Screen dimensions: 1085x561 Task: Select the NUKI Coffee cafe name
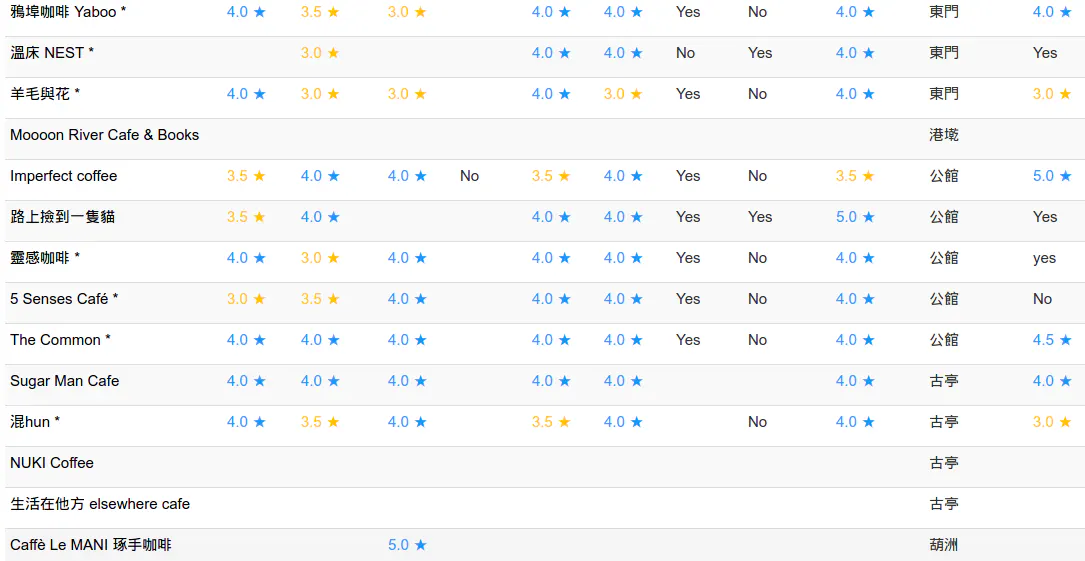(52, 463)
